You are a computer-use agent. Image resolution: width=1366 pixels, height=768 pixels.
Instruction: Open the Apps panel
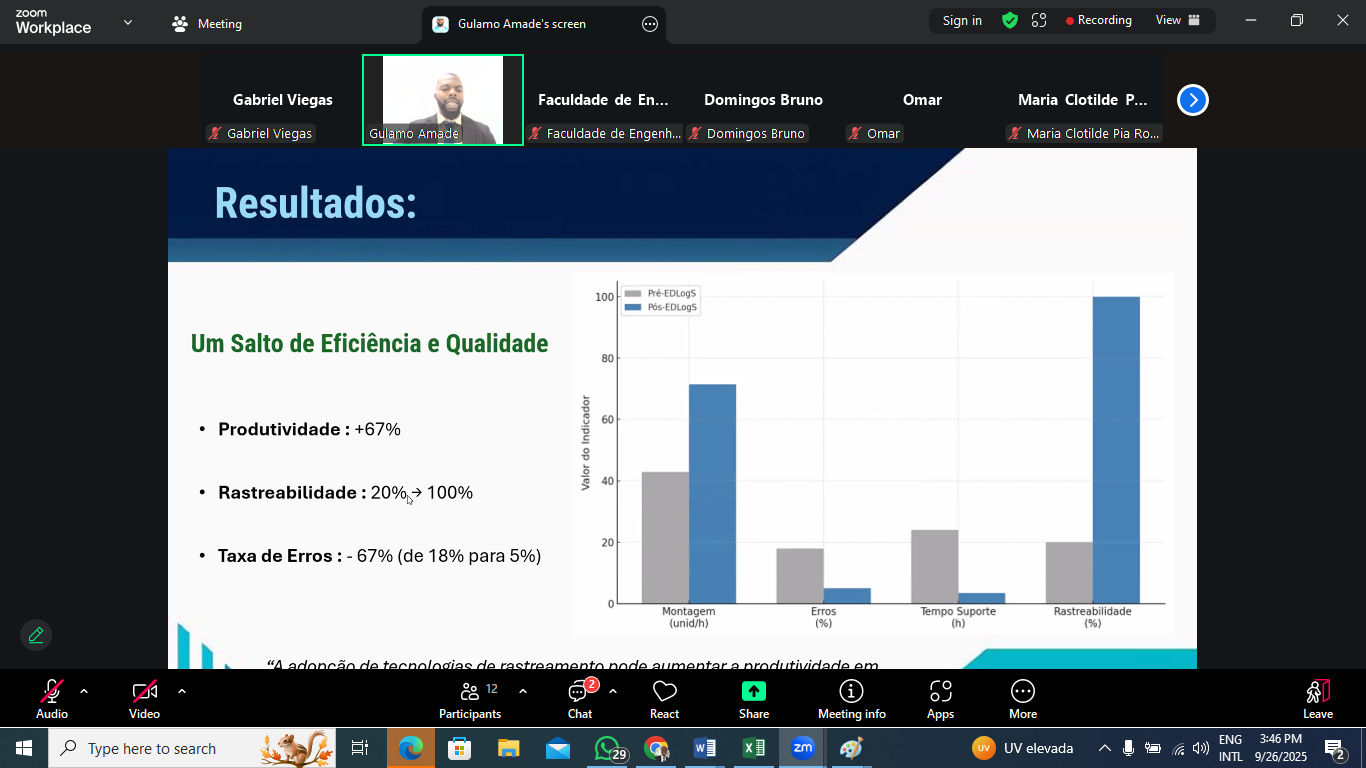point(940,698)
